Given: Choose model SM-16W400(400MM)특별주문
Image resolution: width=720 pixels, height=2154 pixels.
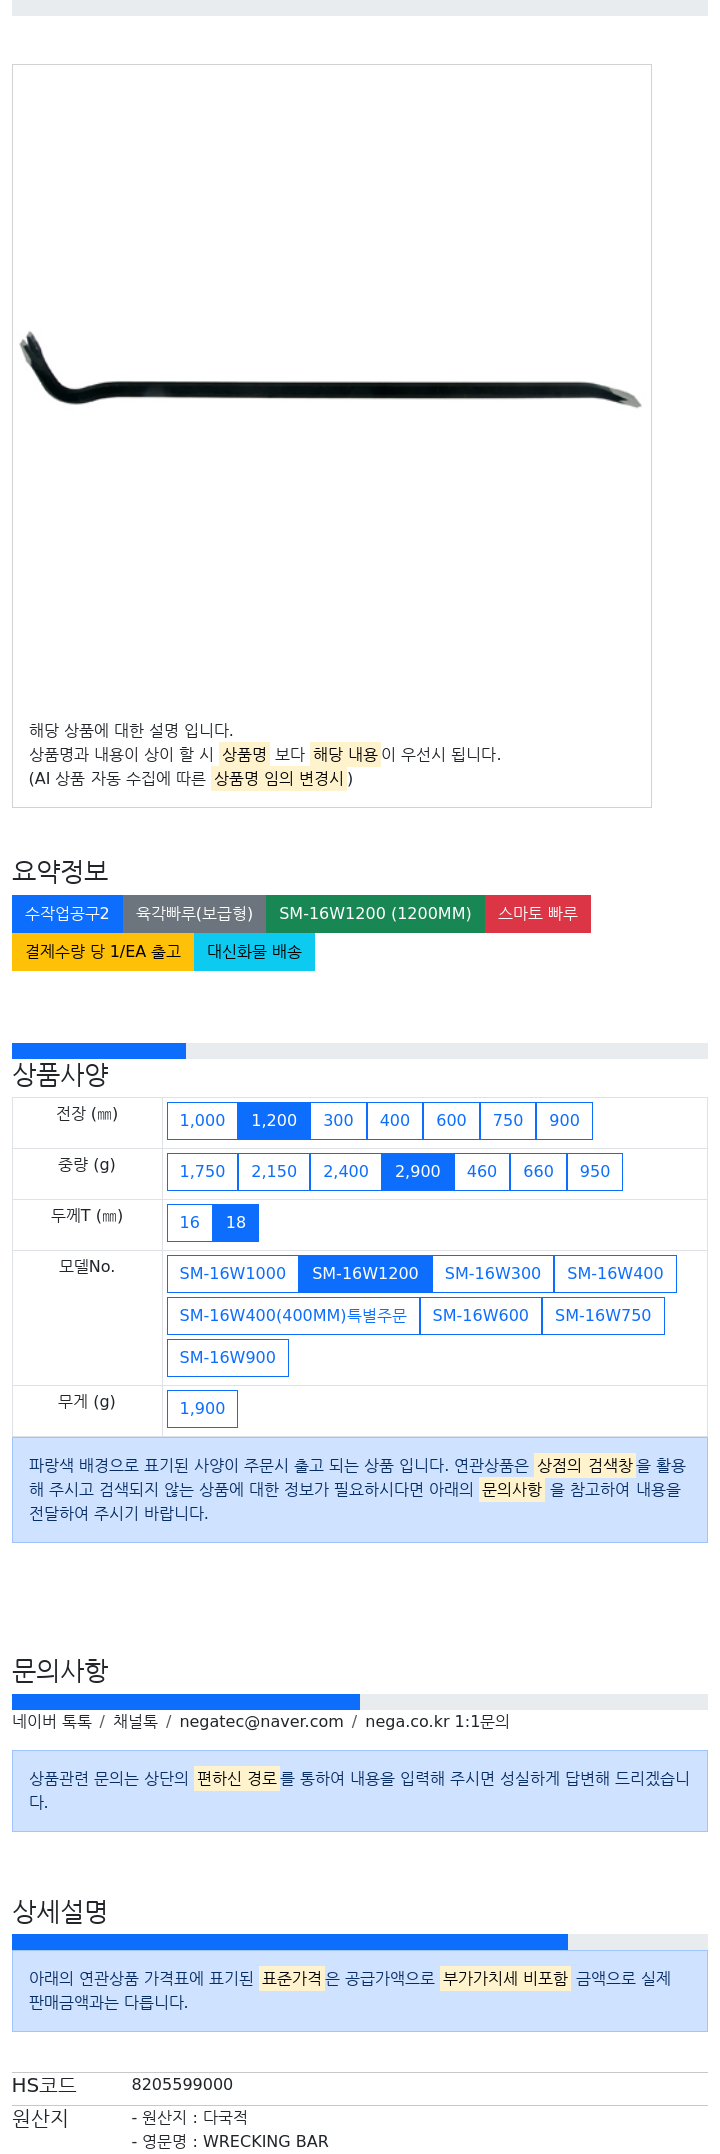Looking at the screenshot, I should [x=293, y=1315].
